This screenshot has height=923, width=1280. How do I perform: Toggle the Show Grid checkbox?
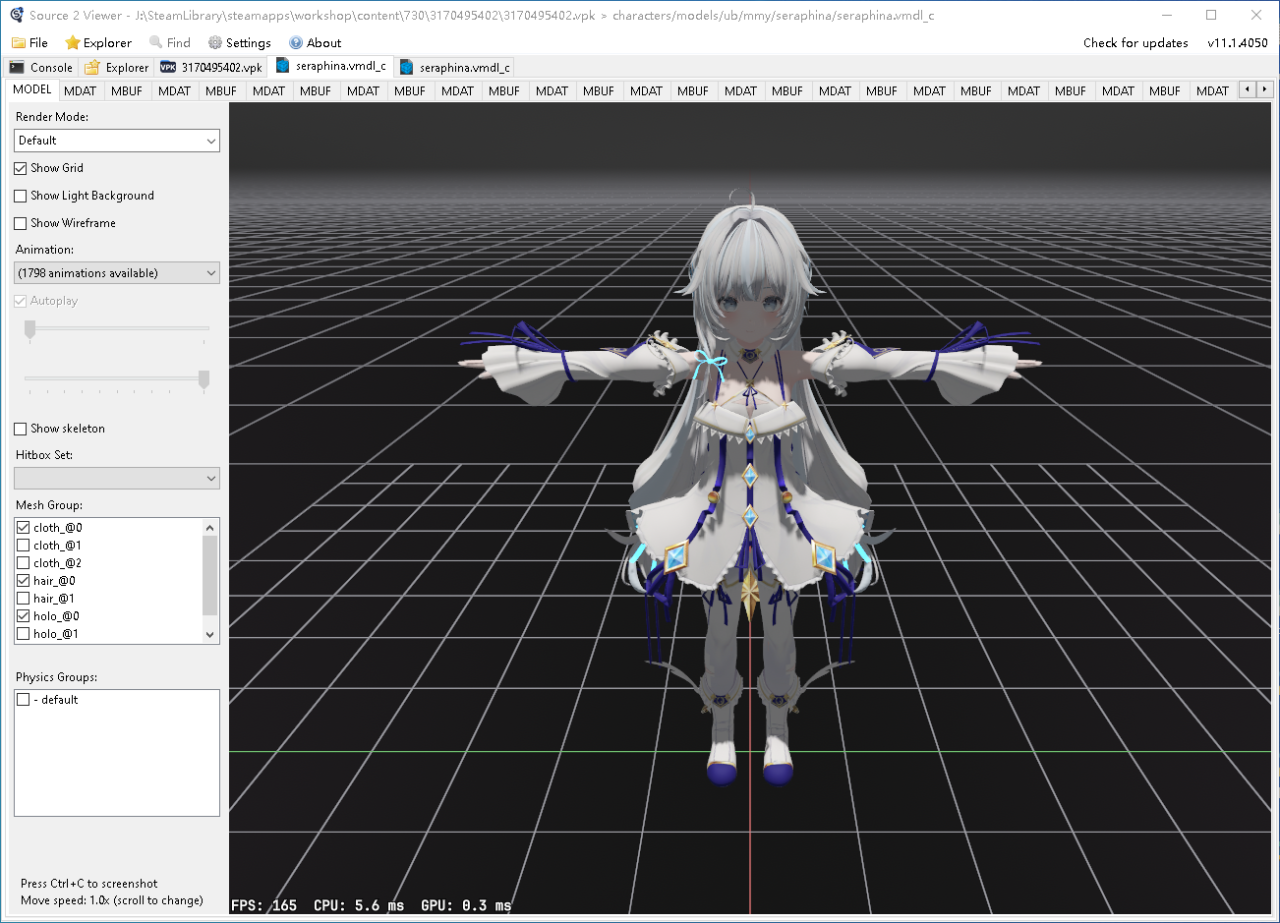point(20,168)
